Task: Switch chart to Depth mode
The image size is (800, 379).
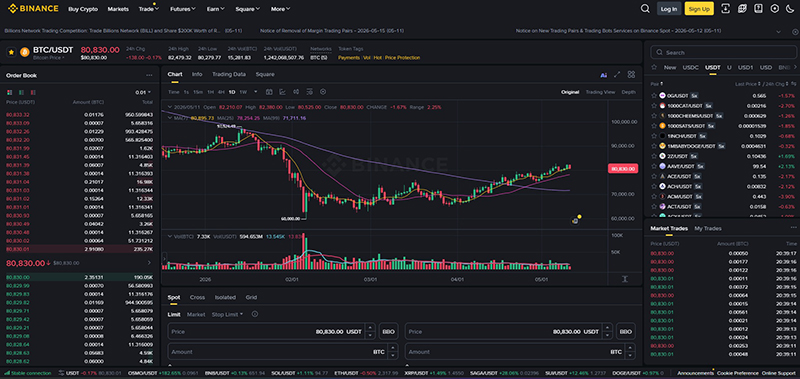Action: [629, 92]
